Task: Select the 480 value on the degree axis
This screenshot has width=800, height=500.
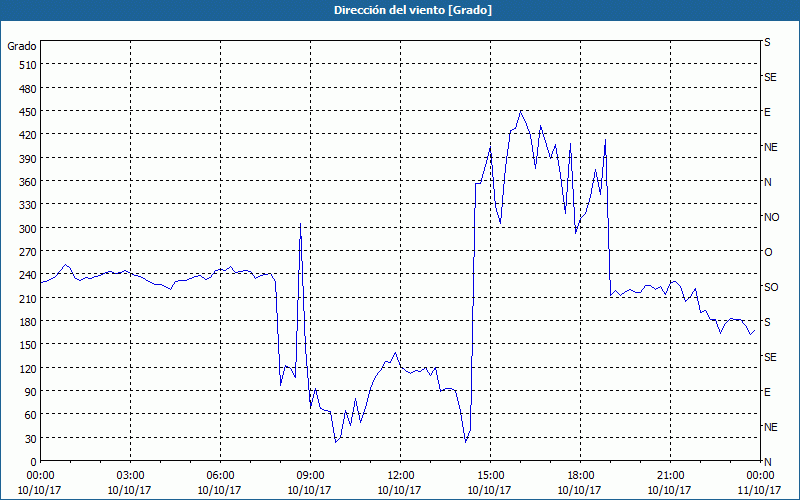Action: 28,89
